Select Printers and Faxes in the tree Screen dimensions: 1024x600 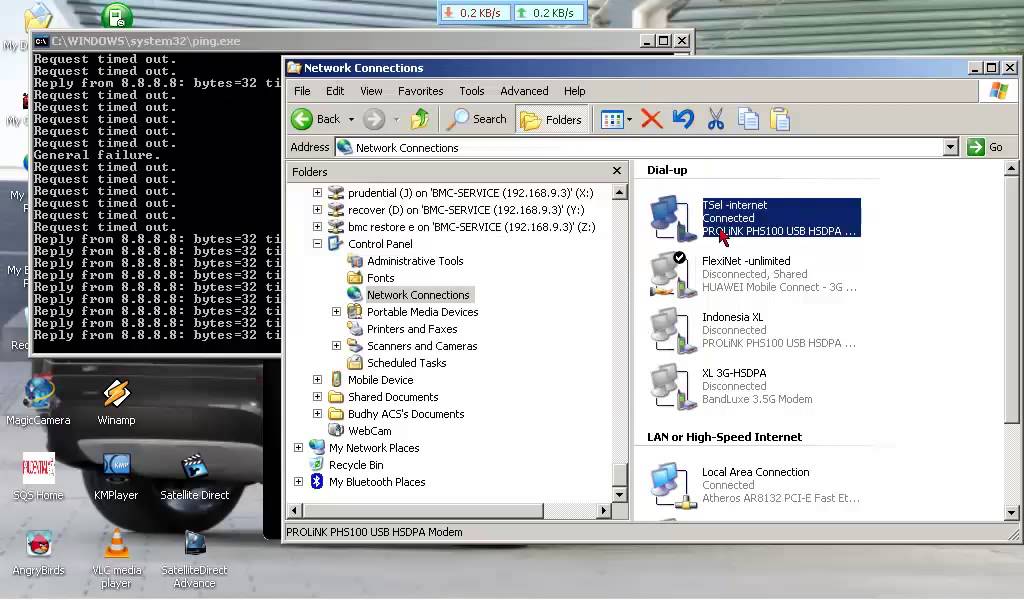tap(412, 329)
